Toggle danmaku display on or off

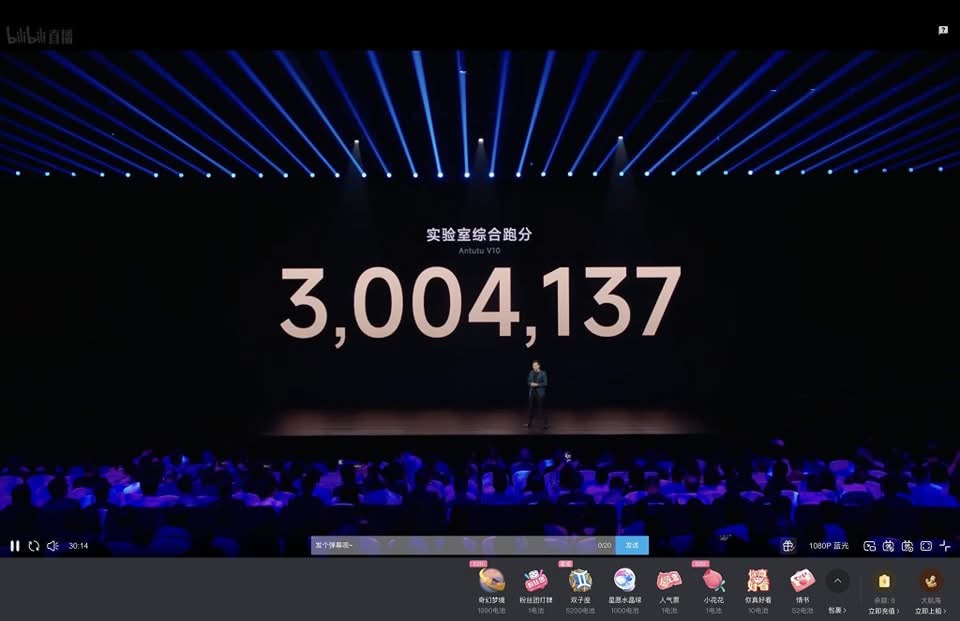(x=888, y=546)
